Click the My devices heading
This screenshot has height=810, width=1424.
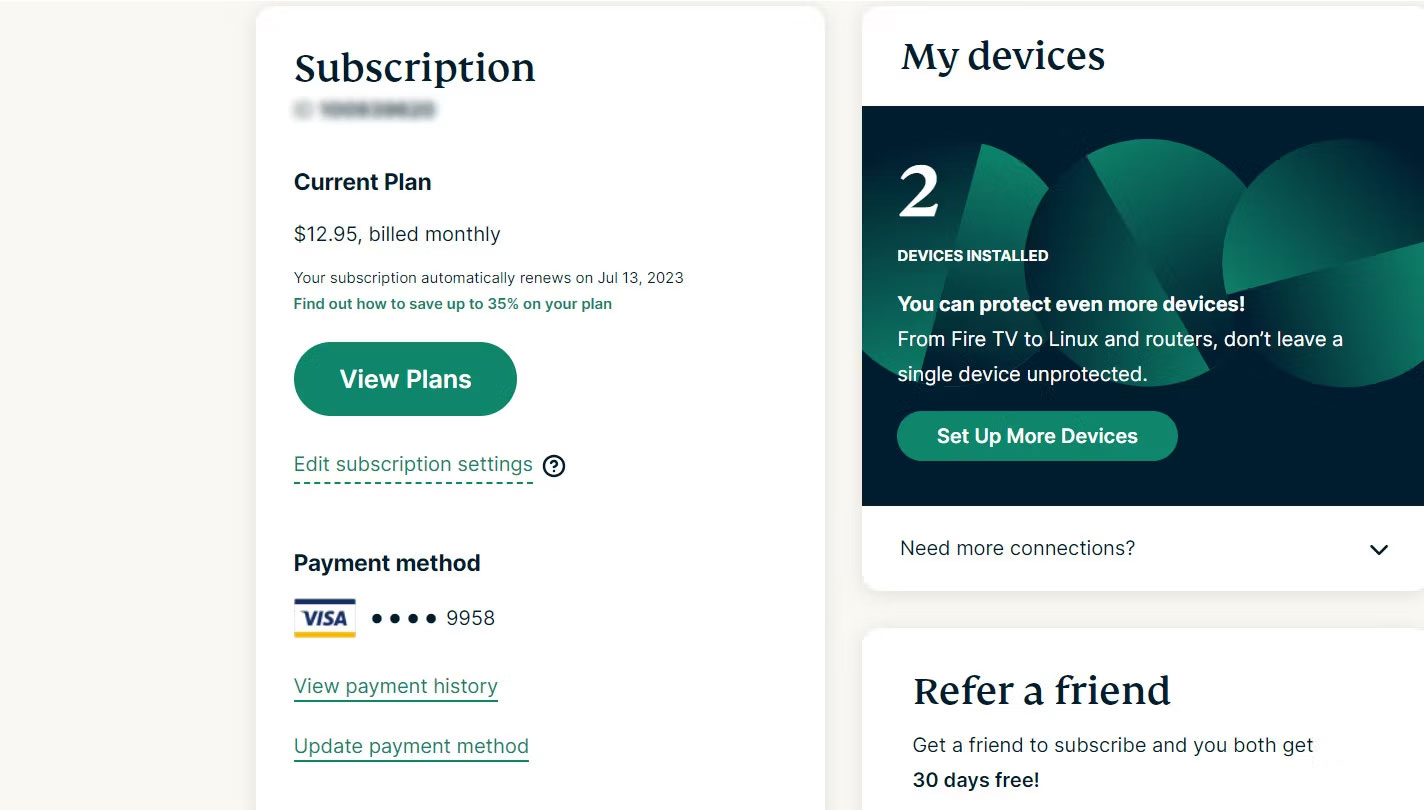(x=1002, y=56)
